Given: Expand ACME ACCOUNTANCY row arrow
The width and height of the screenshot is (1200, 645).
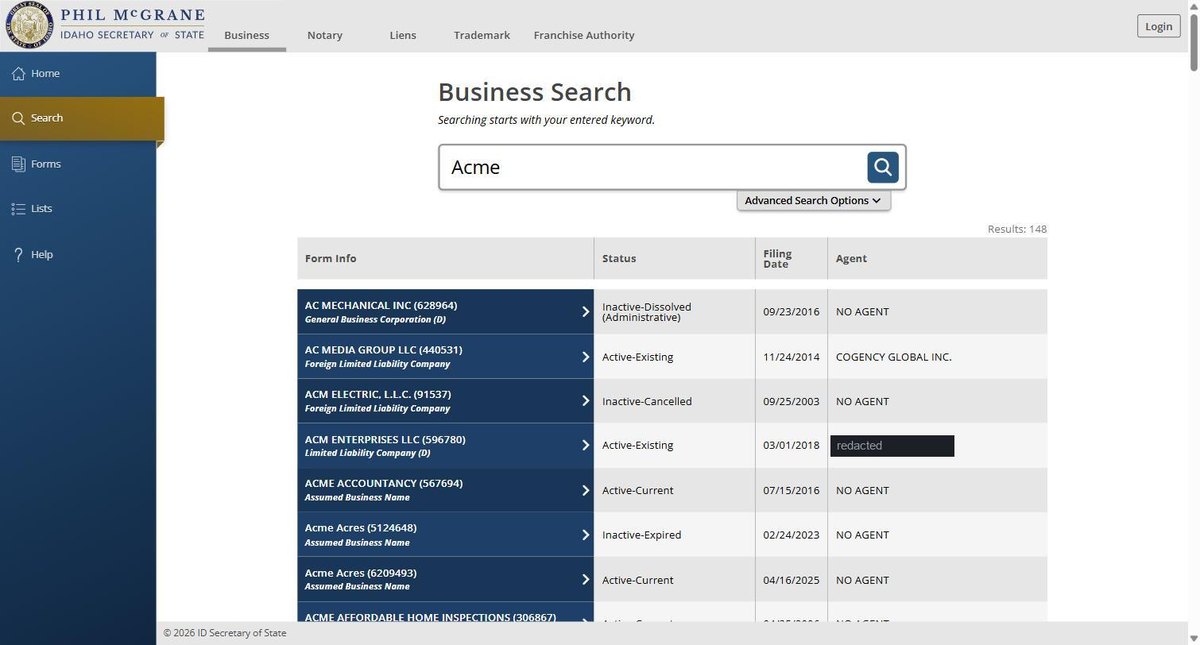Looking at the screenshot, I should [x=586, y=490].
